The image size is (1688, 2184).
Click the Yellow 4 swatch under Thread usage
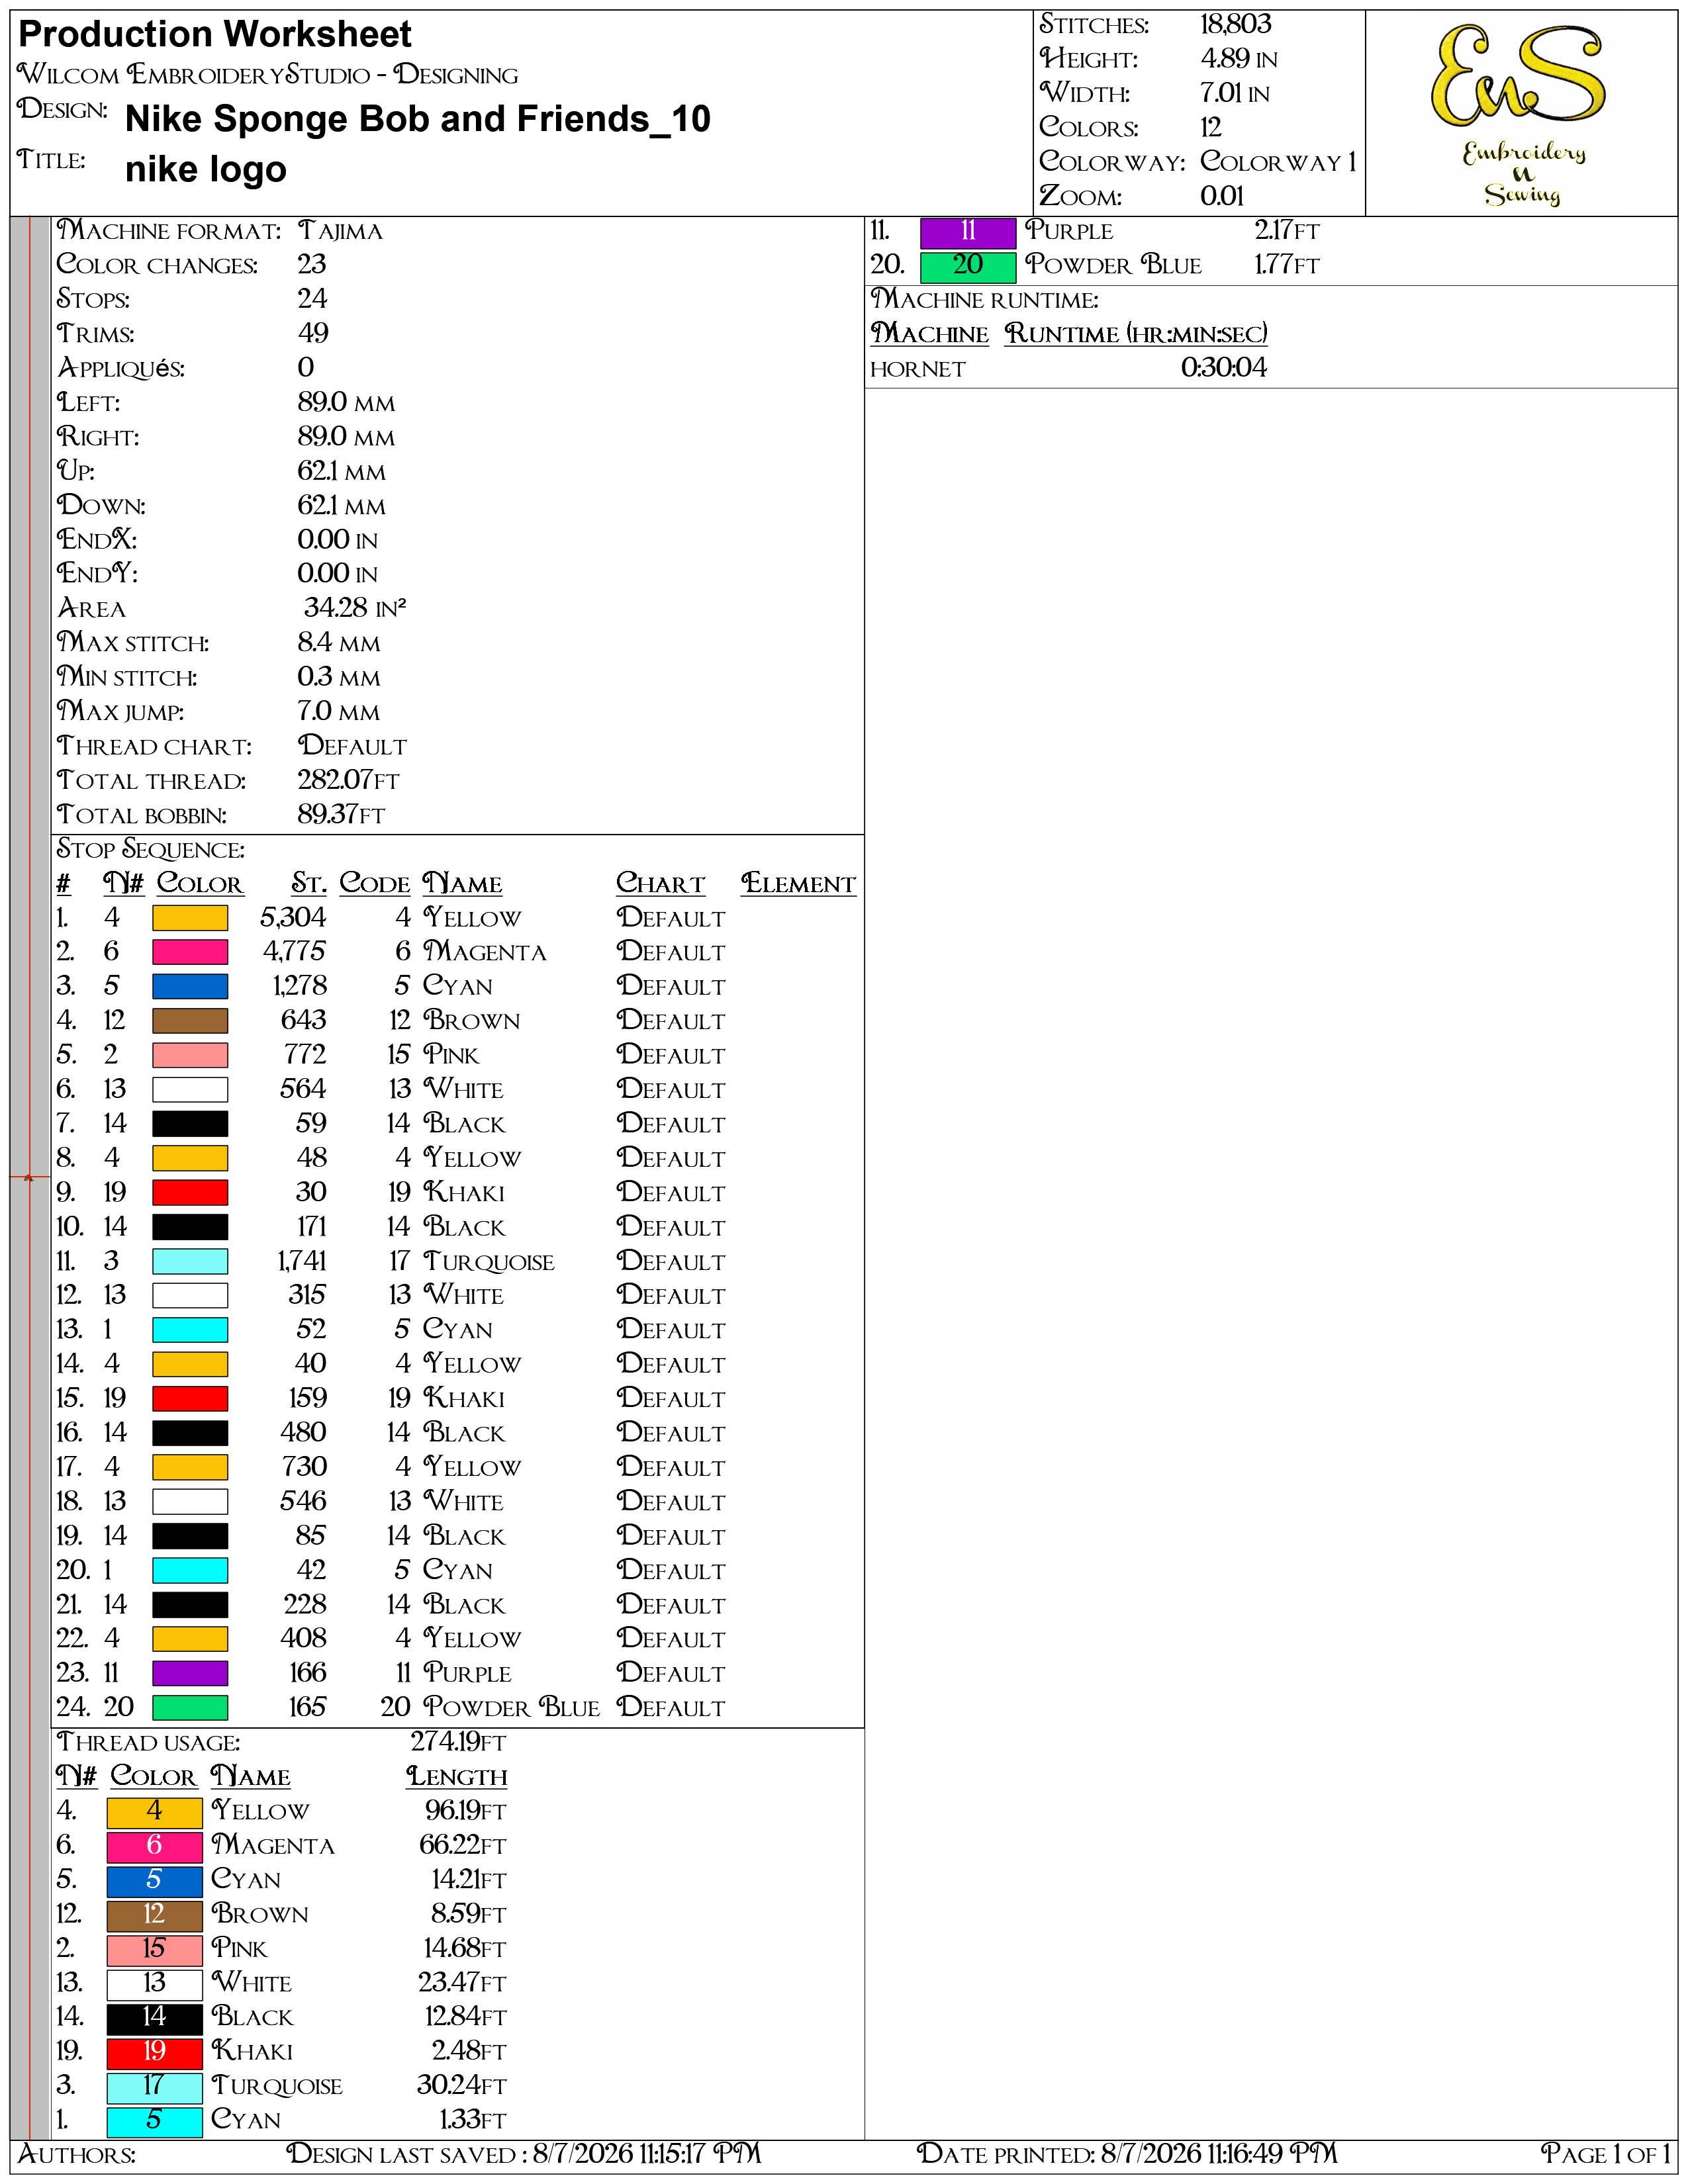tap(154, 1812)
